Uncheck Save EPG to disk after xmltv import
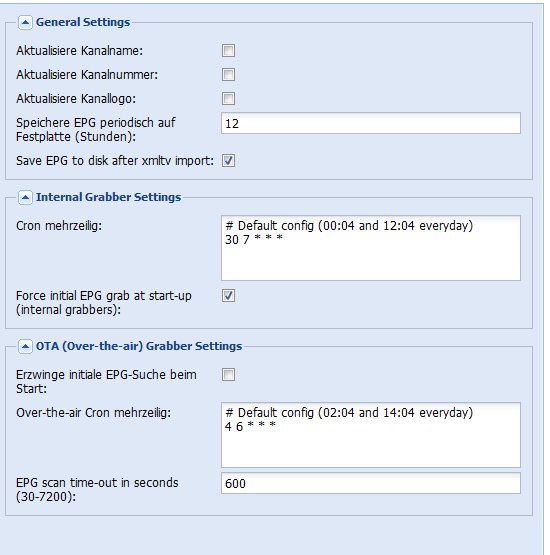The width and height of the screenshot is (550, 555). 228,161
